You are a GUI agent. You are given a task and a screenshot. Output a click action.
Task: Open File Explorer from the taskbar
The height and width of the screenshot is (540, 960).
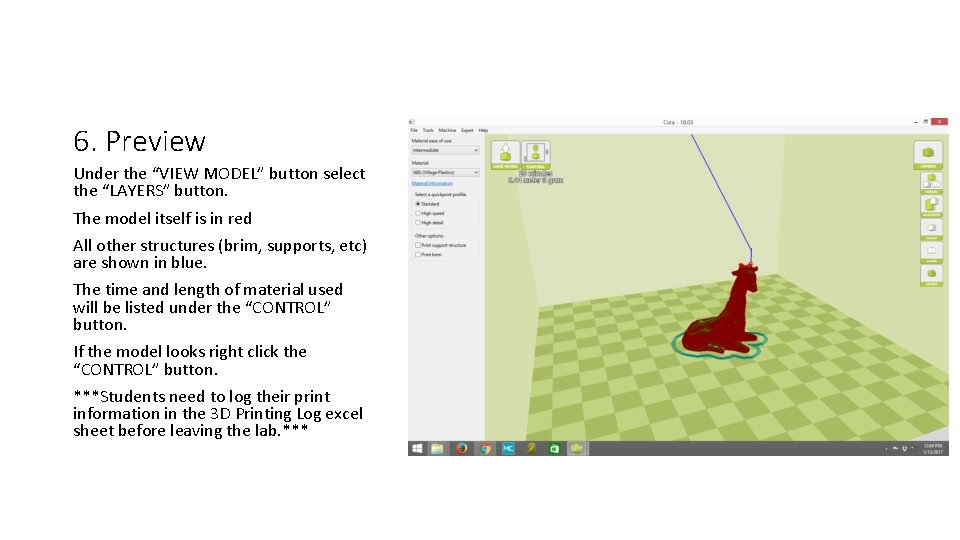[x=437, y=449]
